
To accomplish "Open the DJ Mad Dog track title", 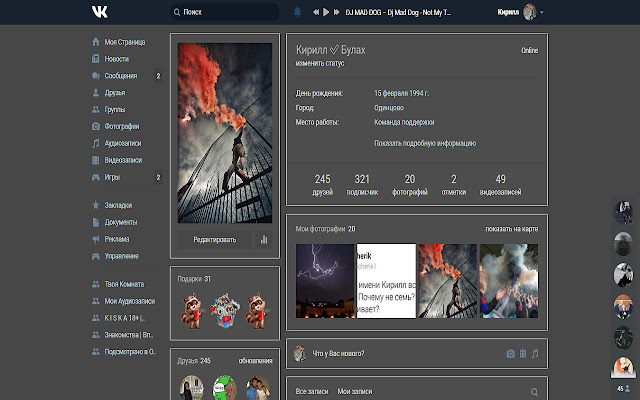I will [398, 12].
